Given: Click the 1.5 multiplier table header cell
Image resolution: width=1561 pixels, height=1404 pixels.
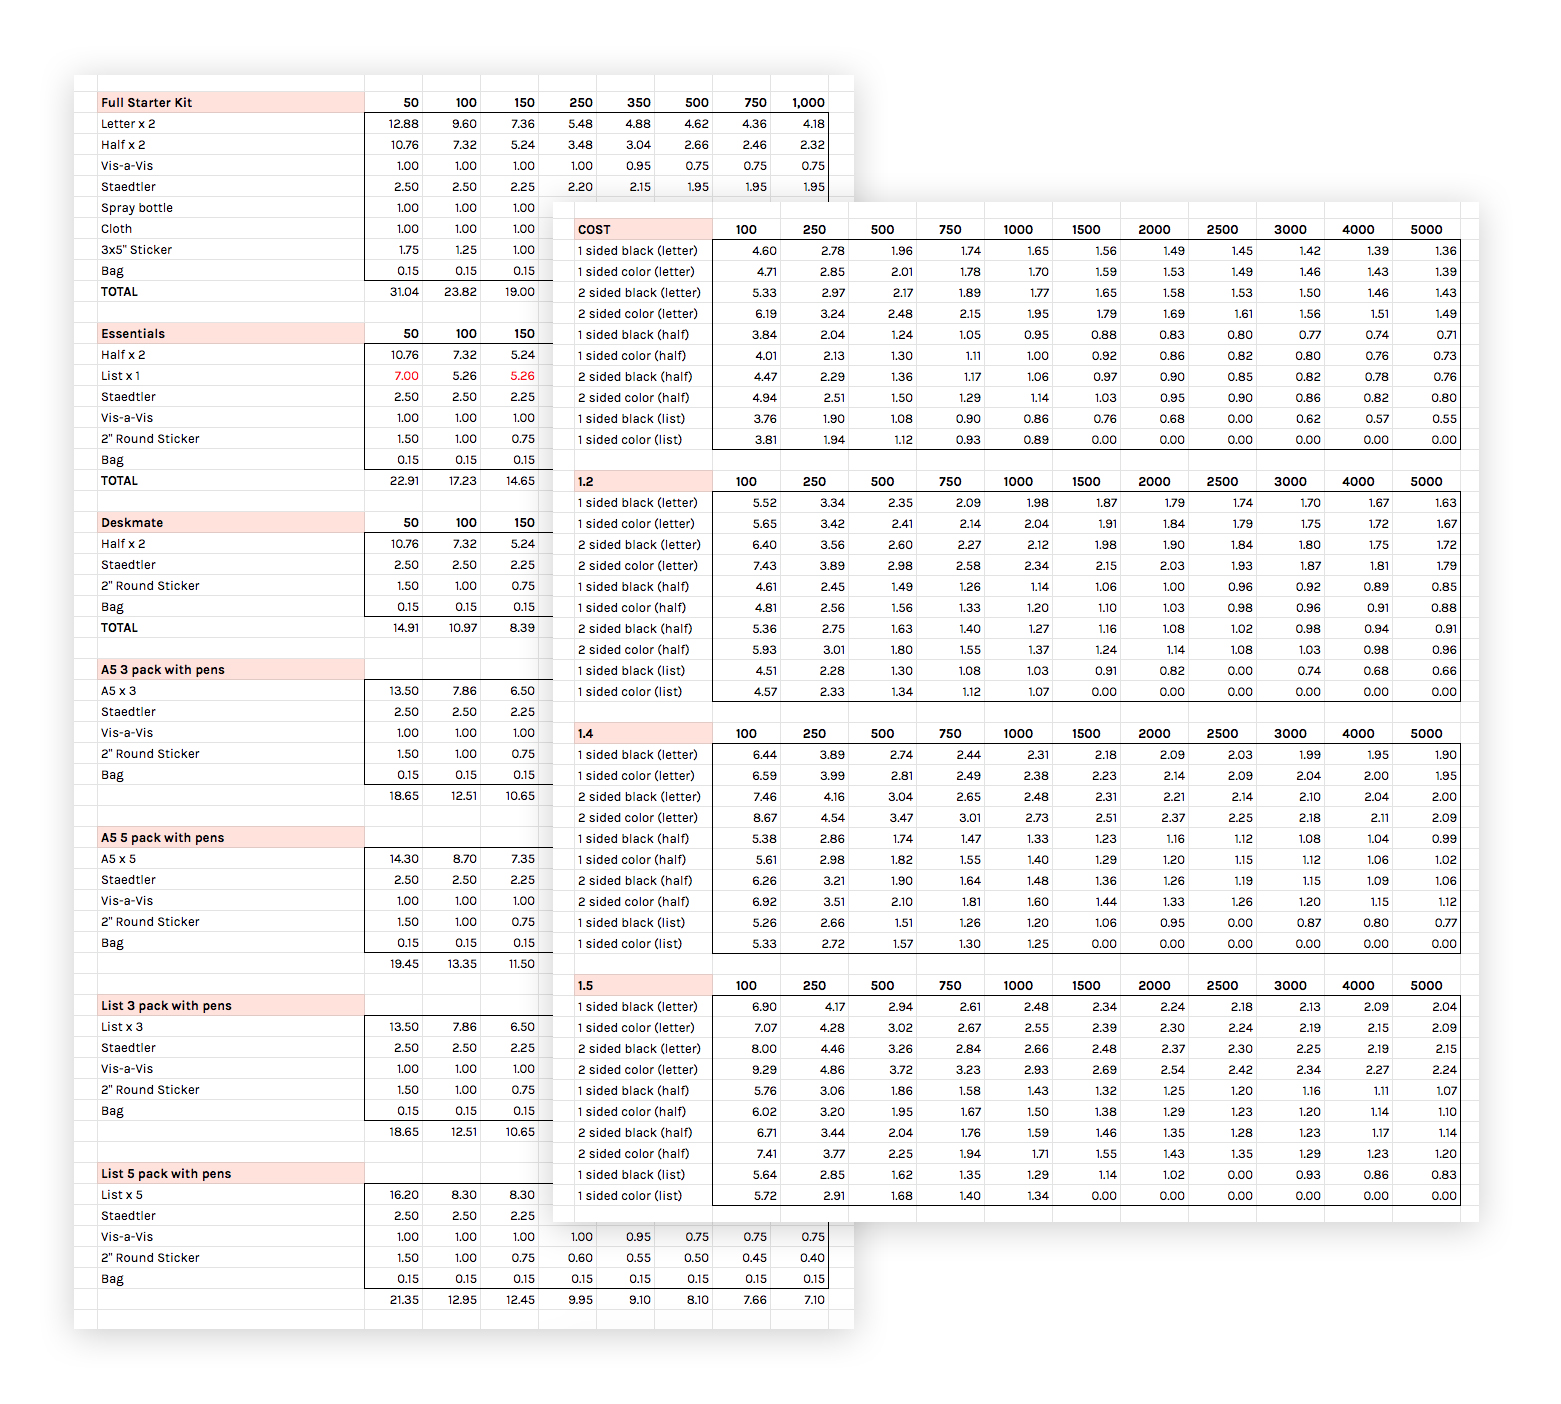Looking at the screenshot, I should coord(644,985).
